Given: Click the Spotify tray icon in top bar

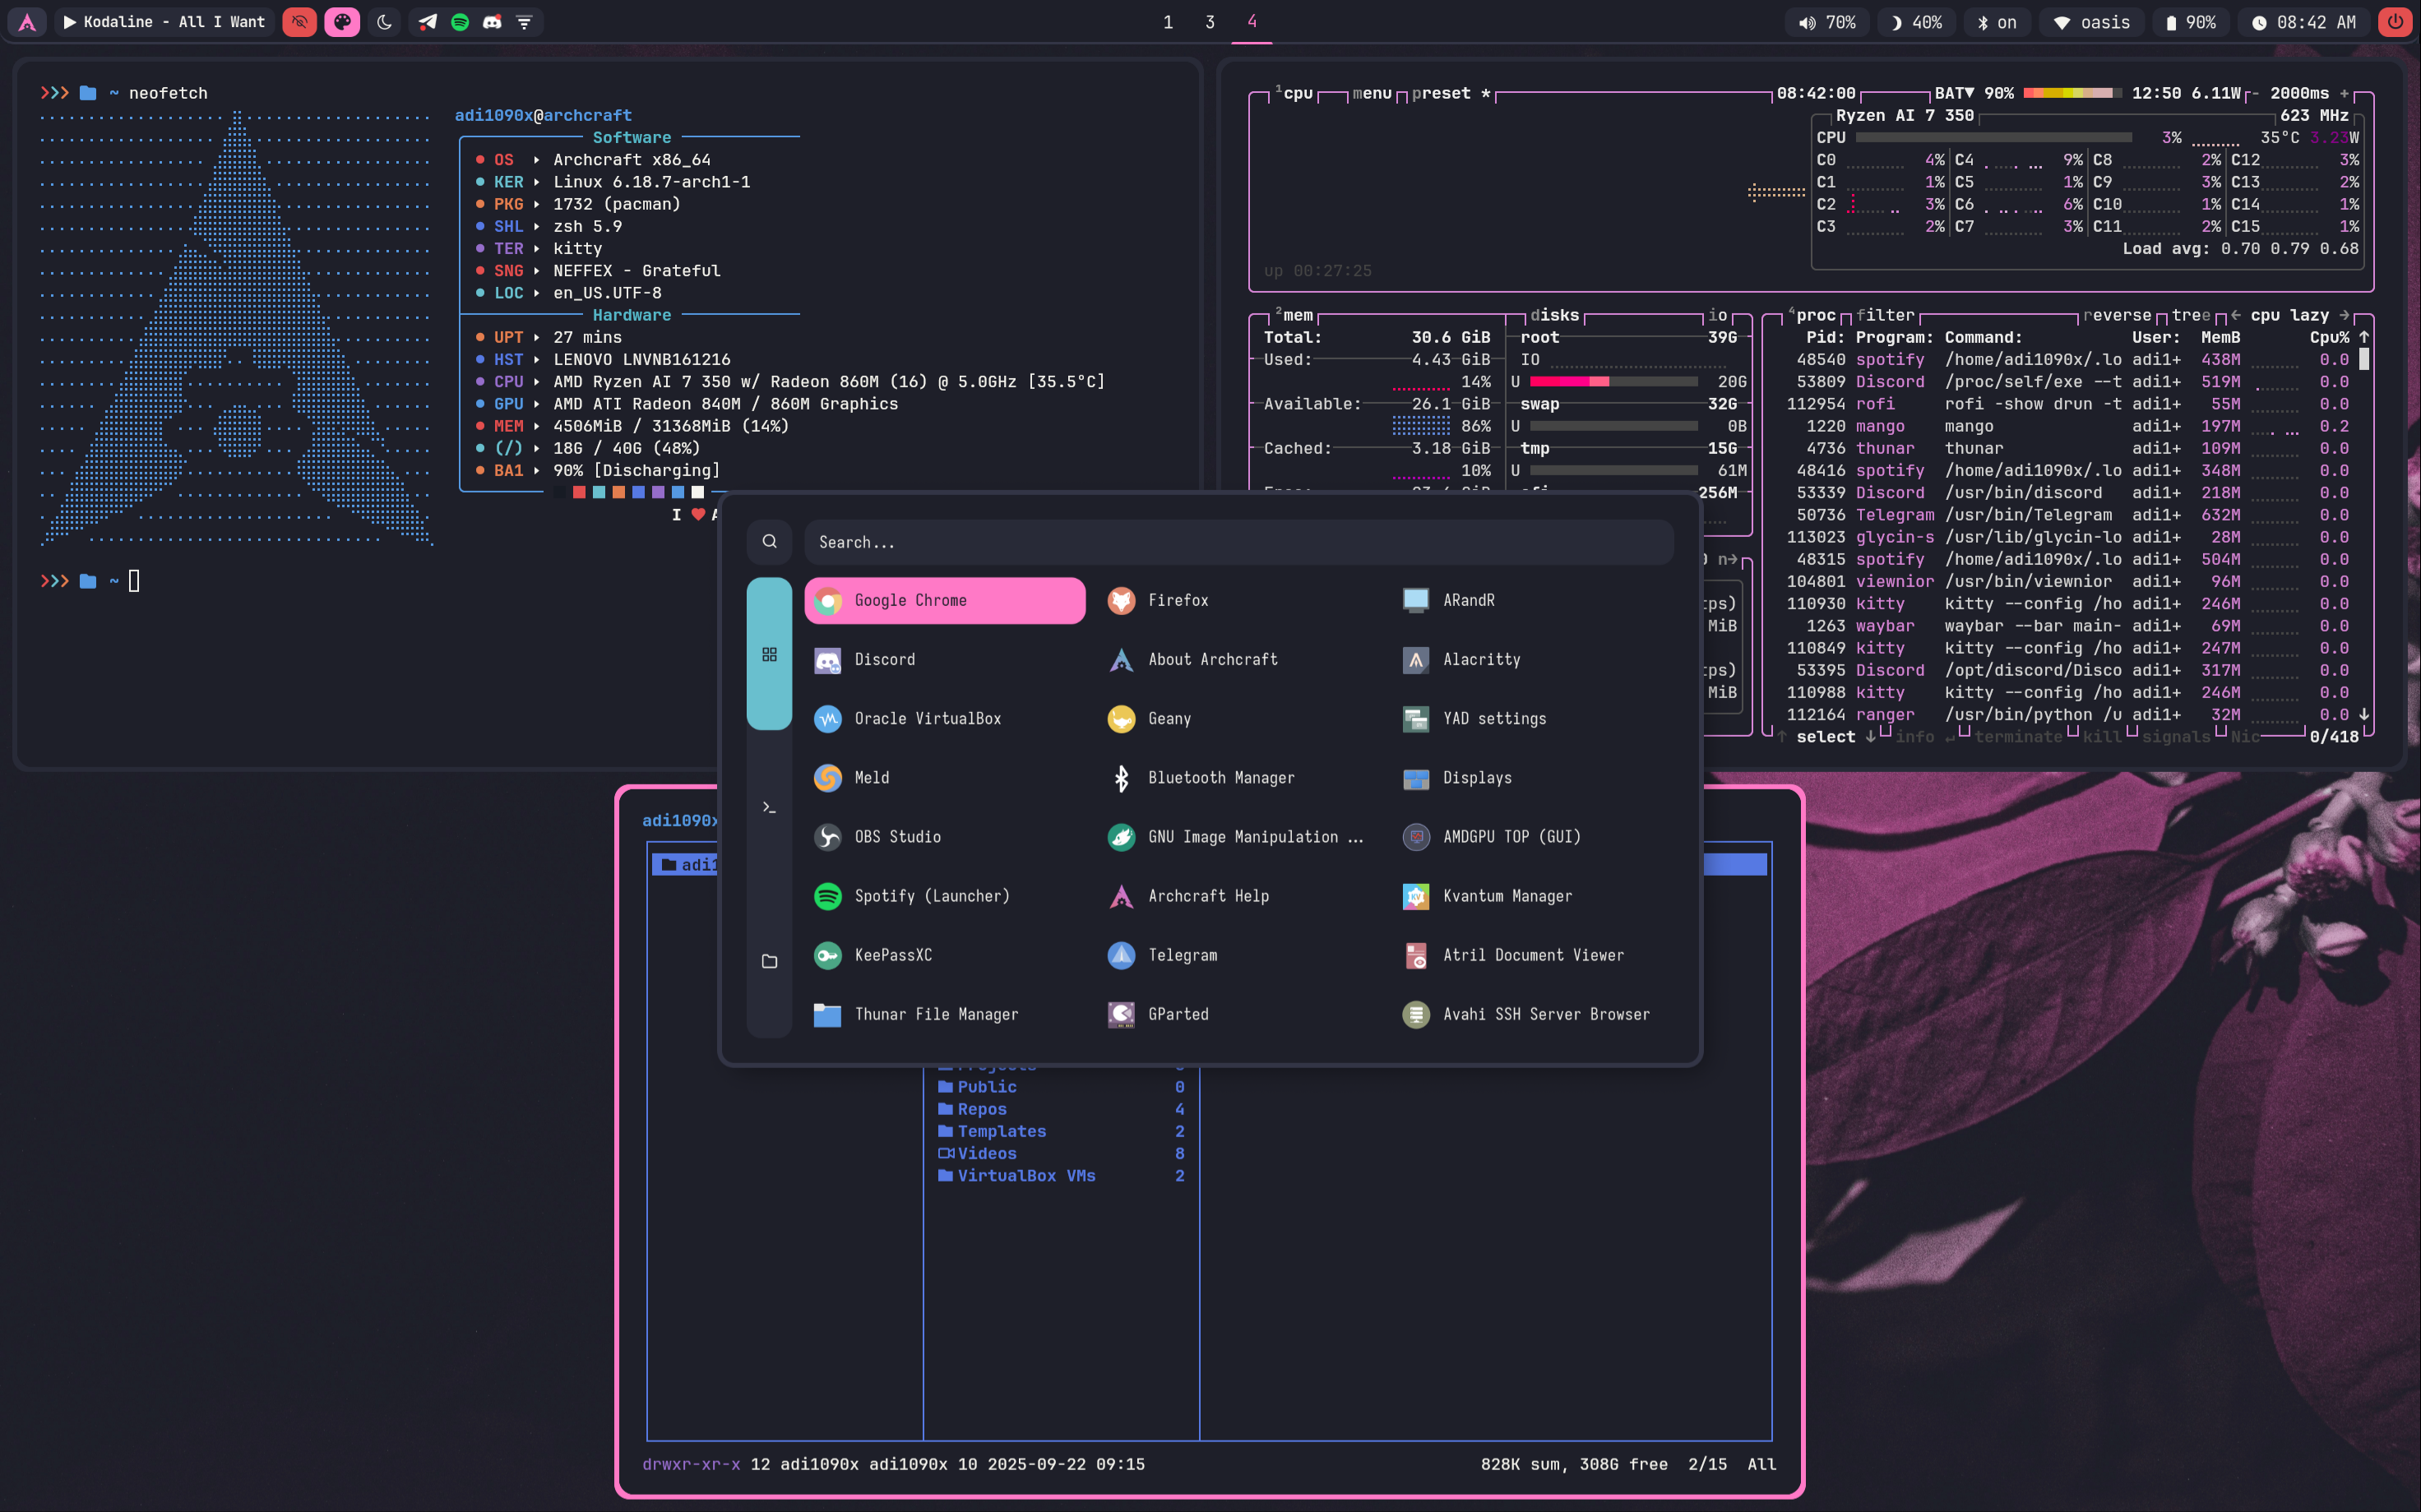Looking at the screenshot, I should coord(460,22).
